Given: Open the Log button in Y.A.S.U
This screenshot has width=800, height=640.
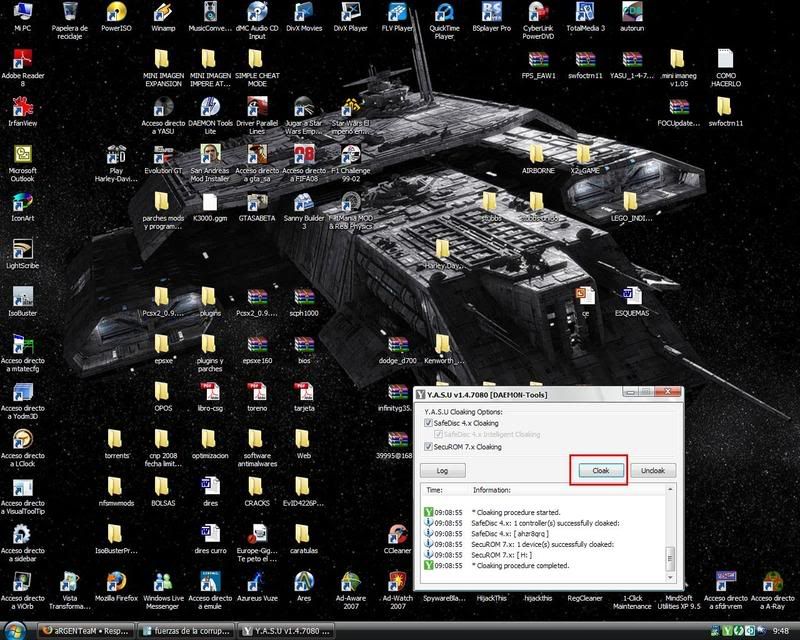Looking at the screenshot, I should point(442,471).
